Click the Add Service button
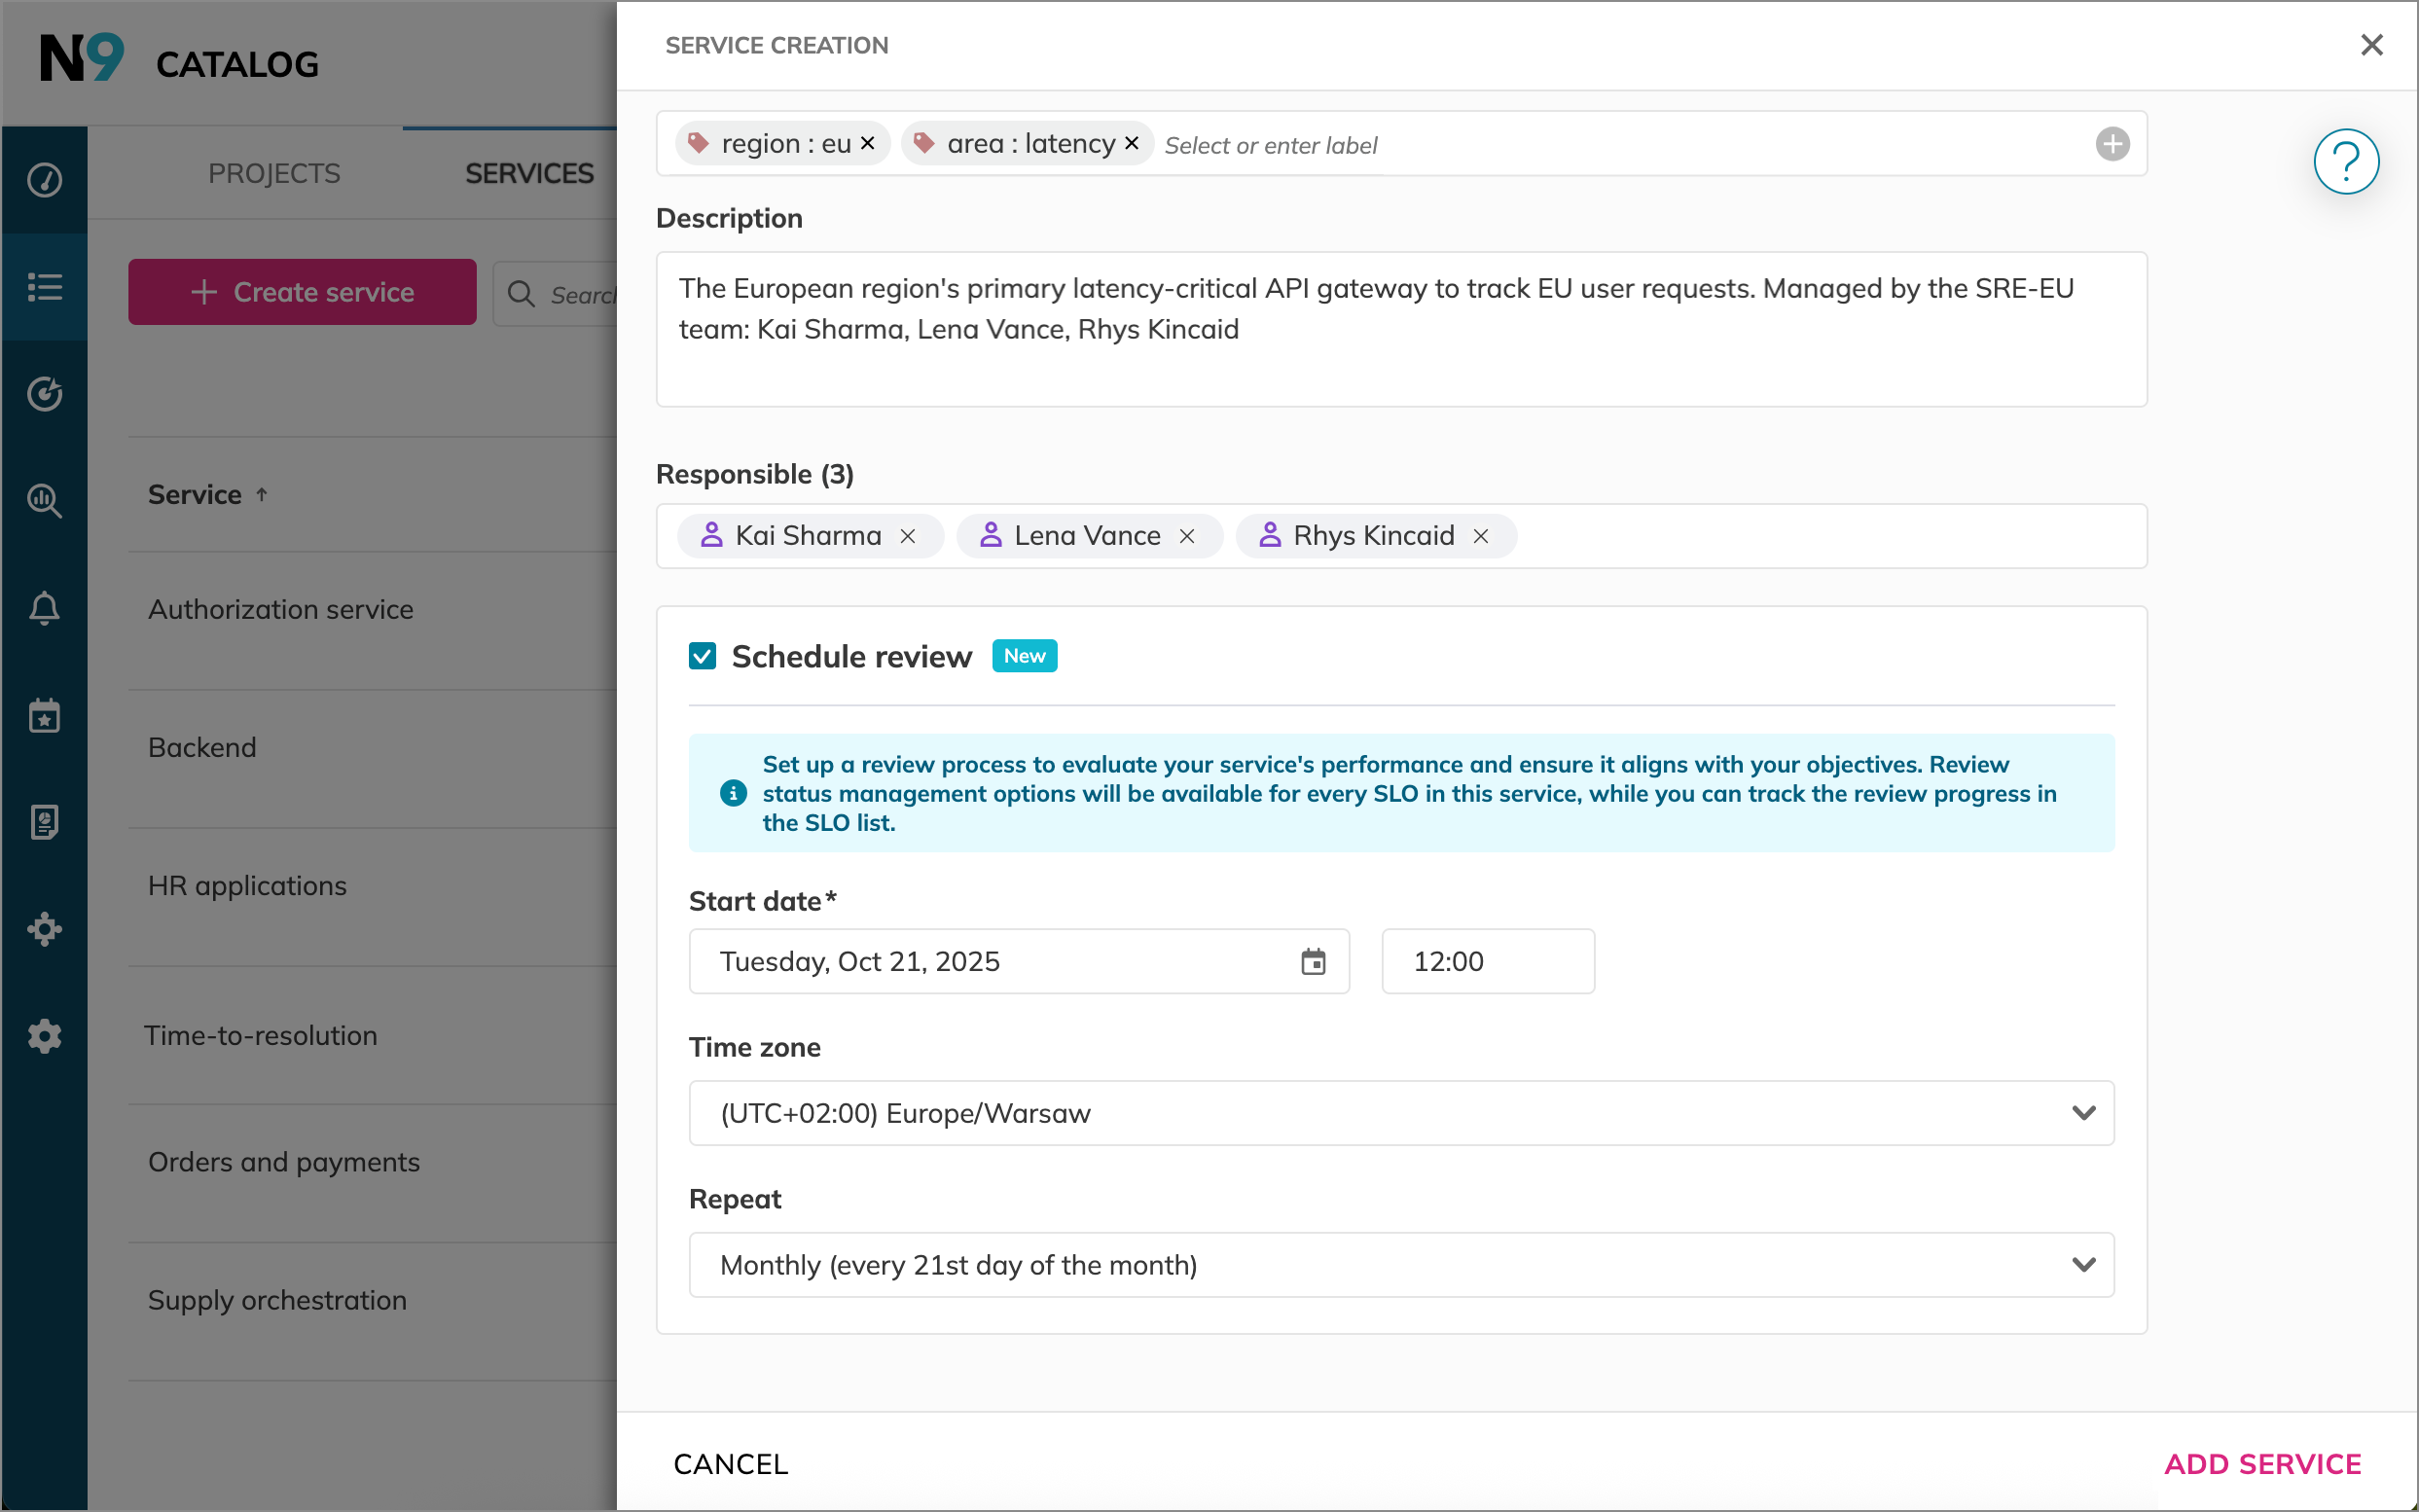 (x=2262, y=1463)
